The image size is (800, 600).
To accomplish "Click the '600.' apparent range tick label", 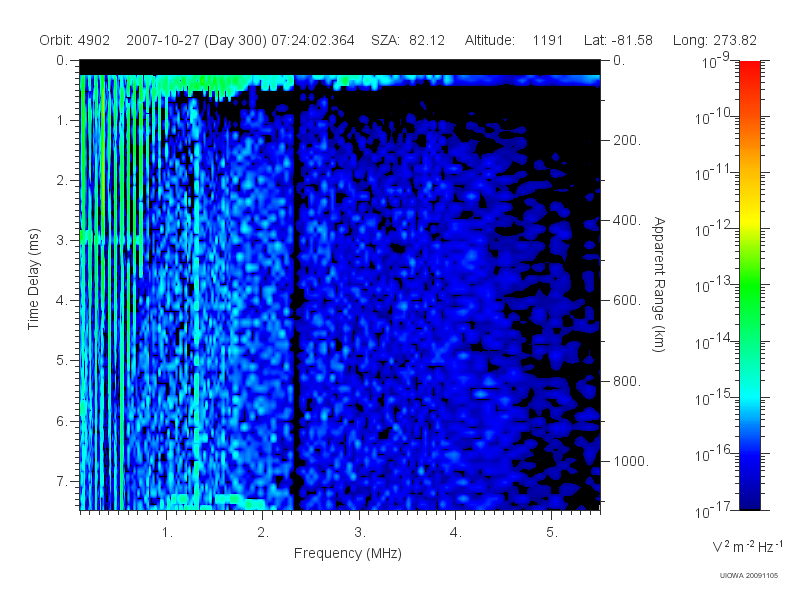I will [627, 301].
